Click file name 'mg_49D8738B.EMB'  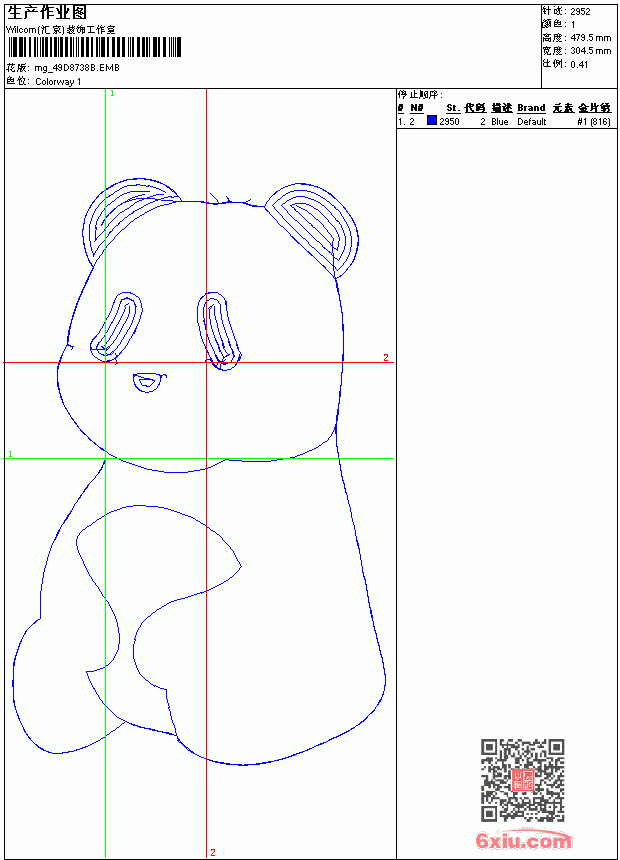[x=77, y=68]
